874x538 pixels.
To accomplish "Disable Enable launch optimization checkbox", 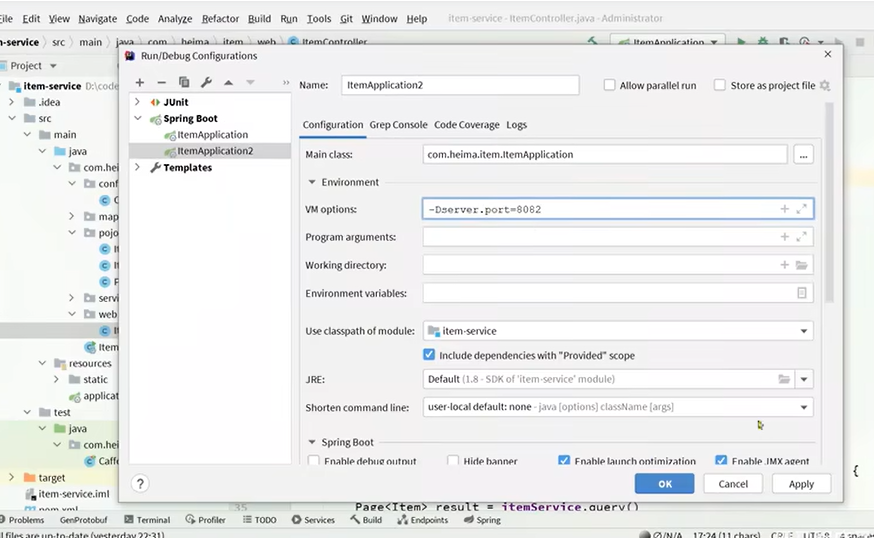I will pos(564,461).
